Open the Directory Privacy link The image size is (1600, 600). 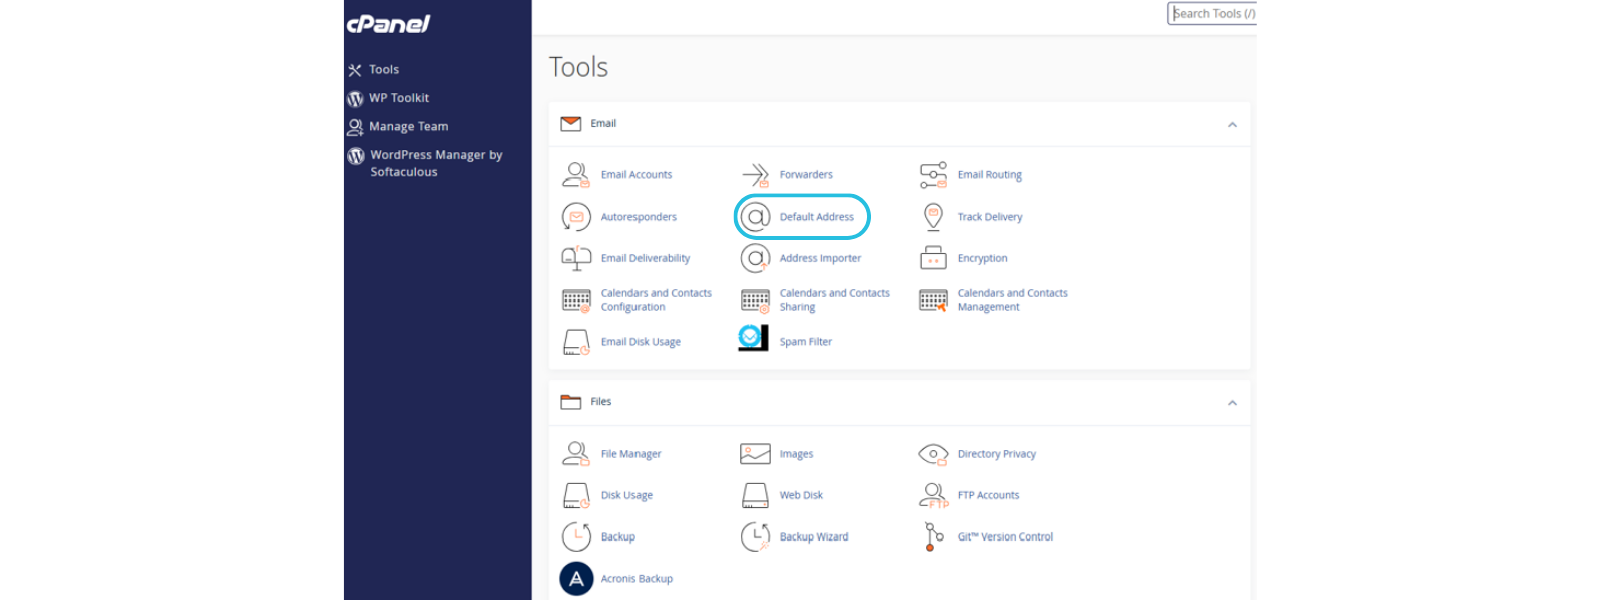997,454
